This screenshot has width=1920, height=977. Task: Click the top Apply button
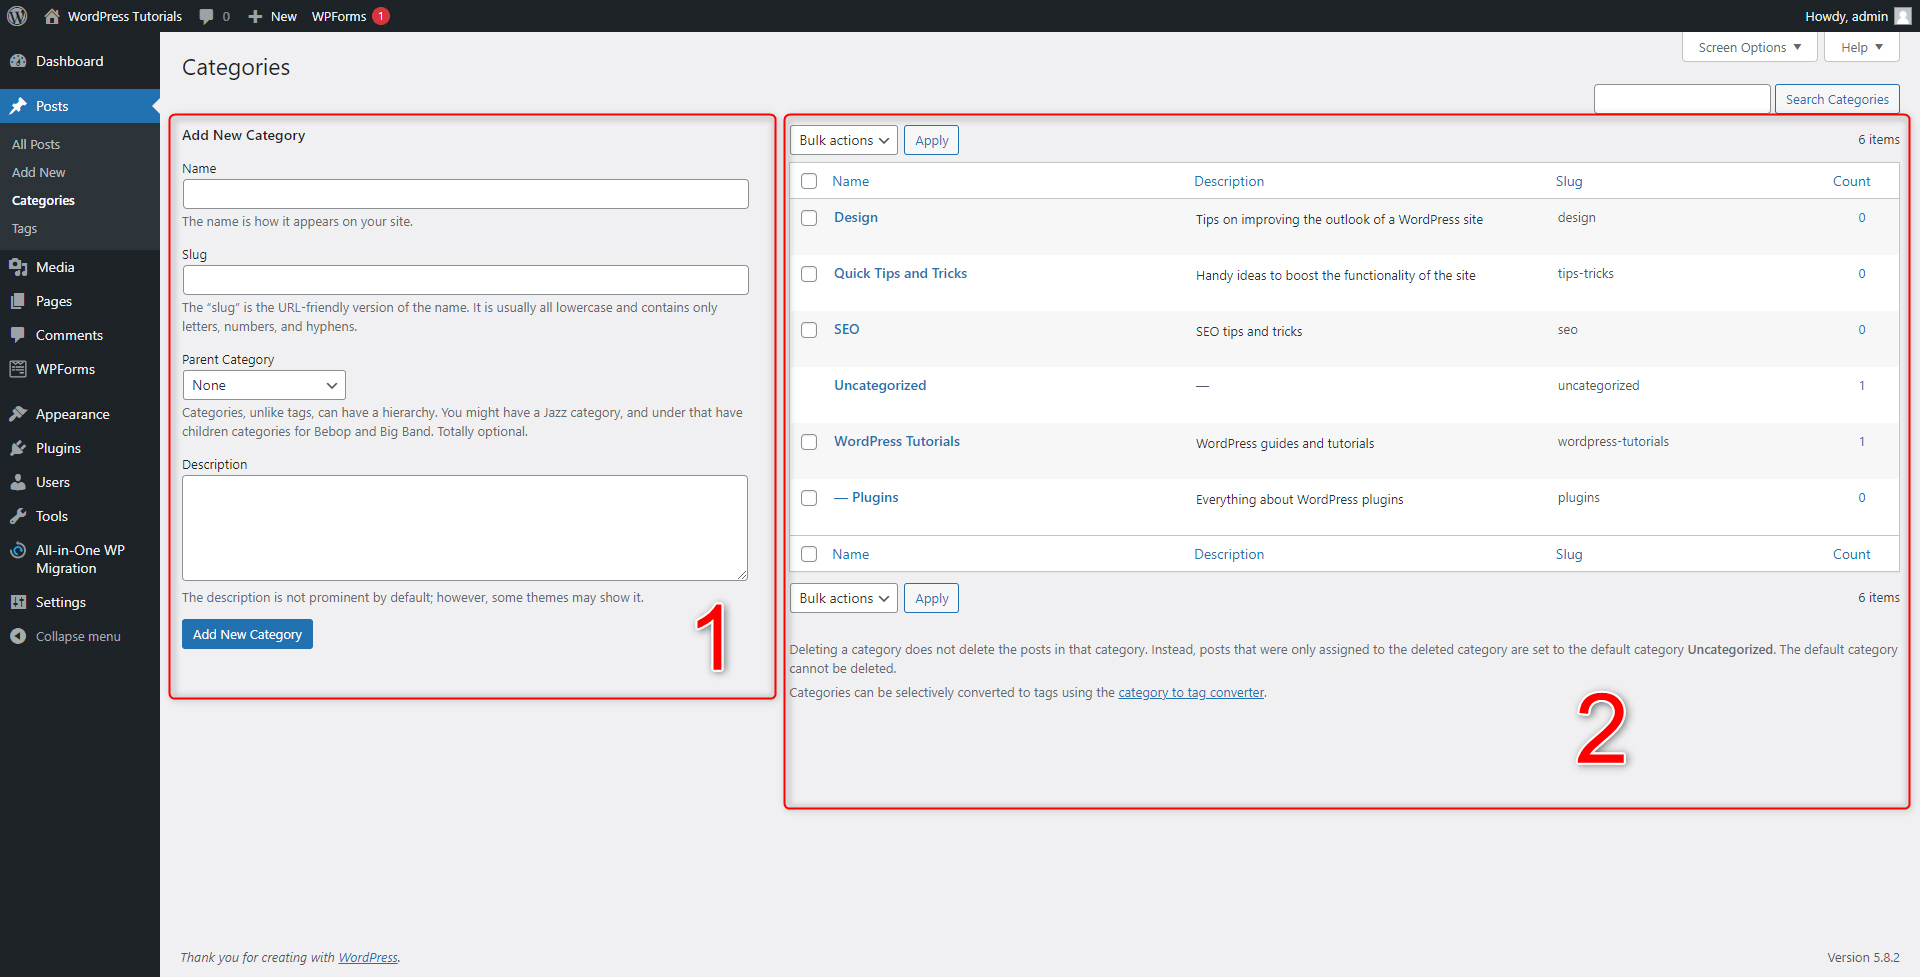point(931,140)
